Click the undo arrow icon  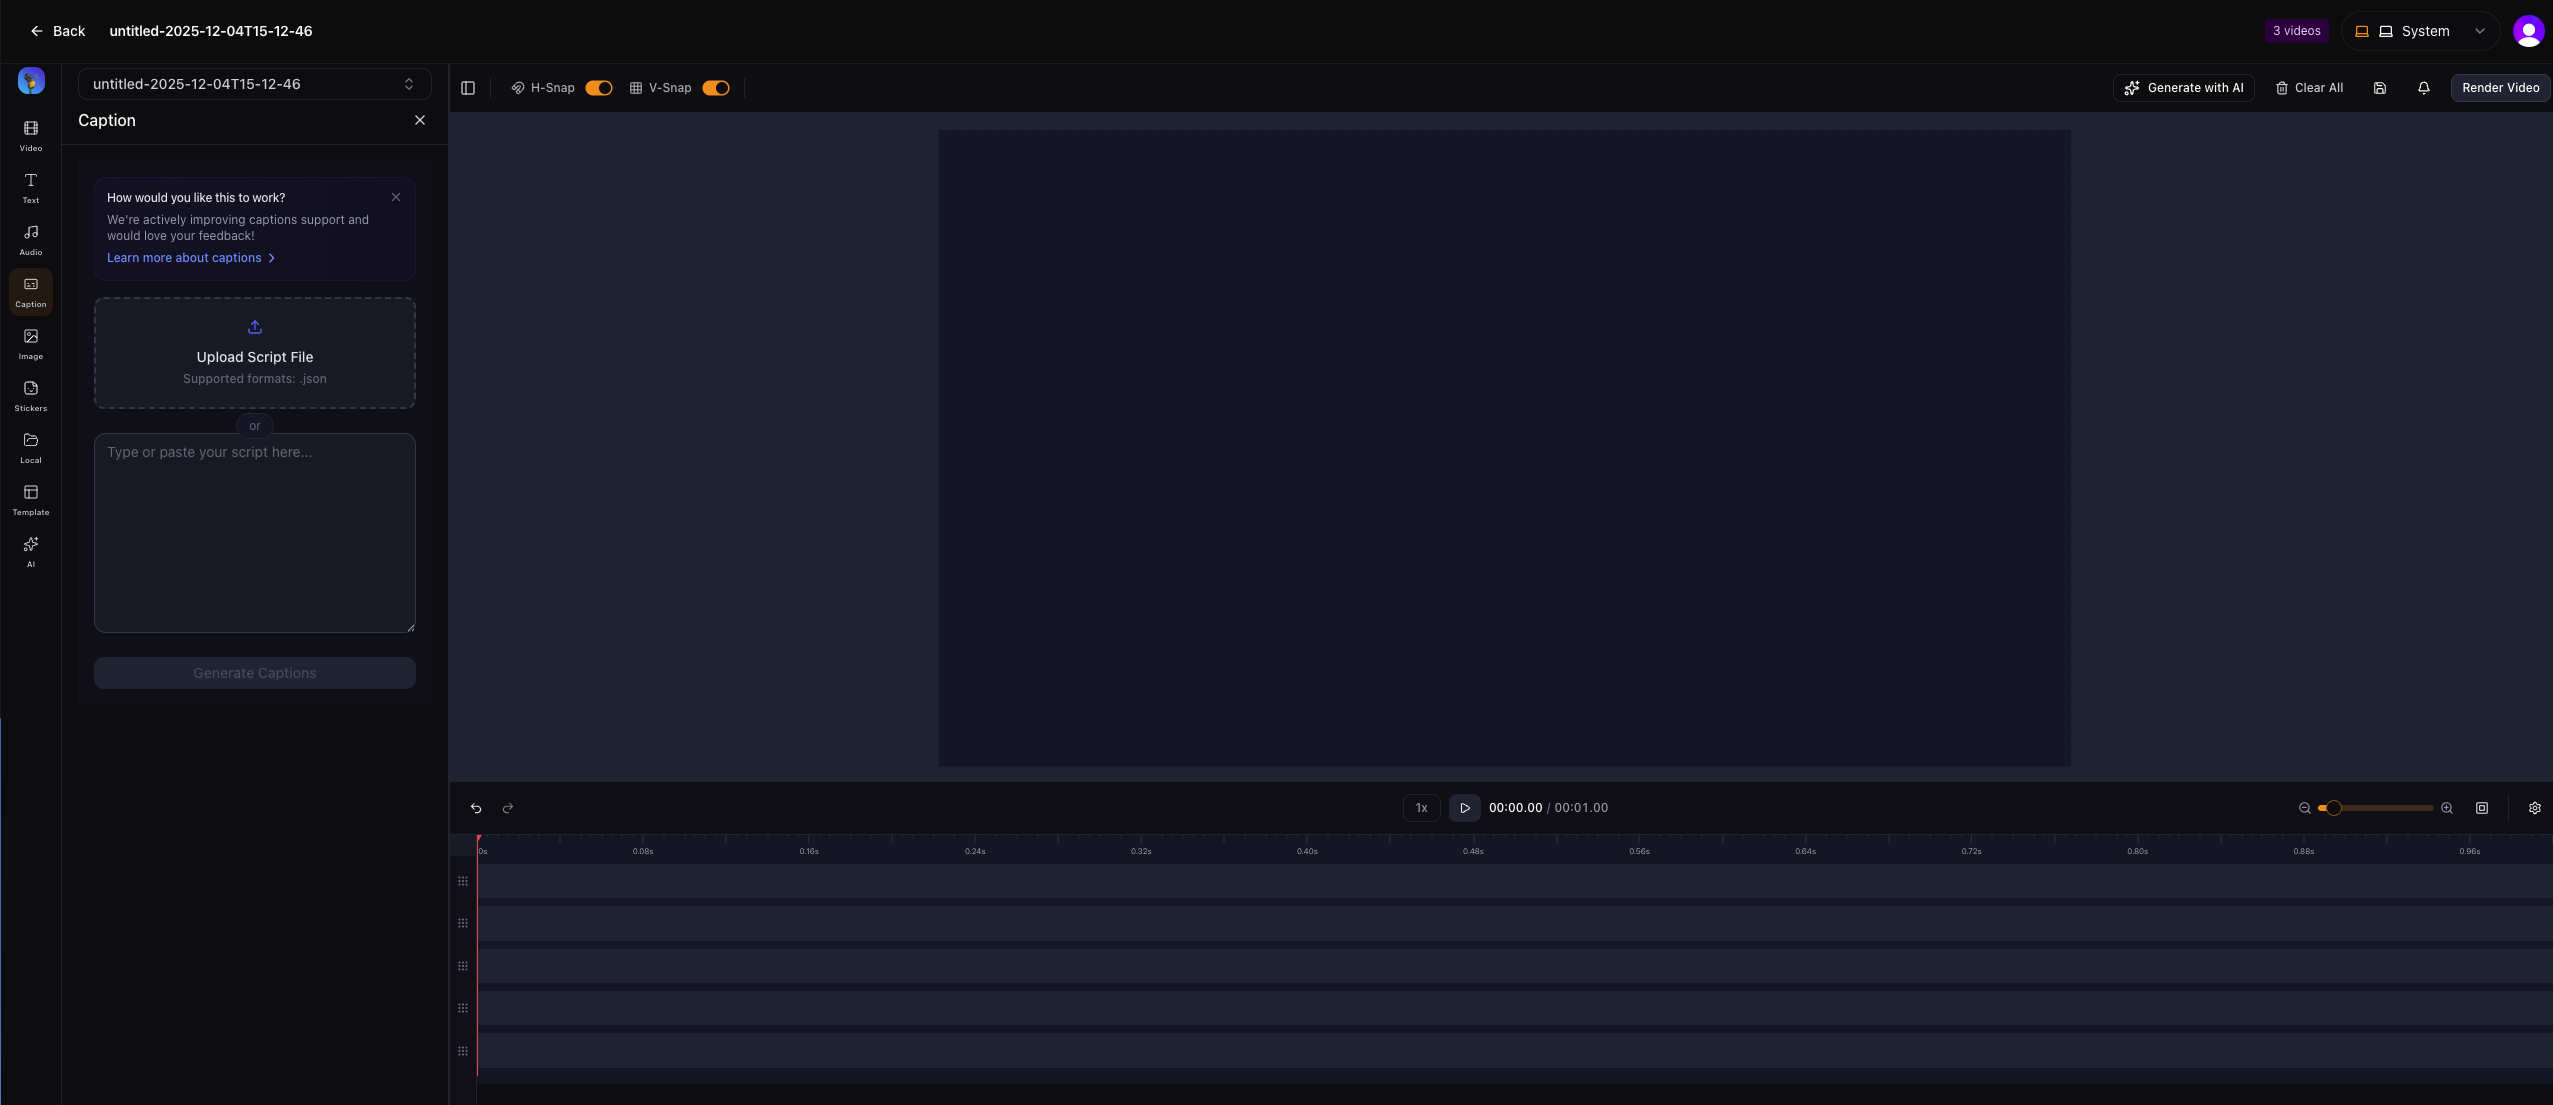476,808
